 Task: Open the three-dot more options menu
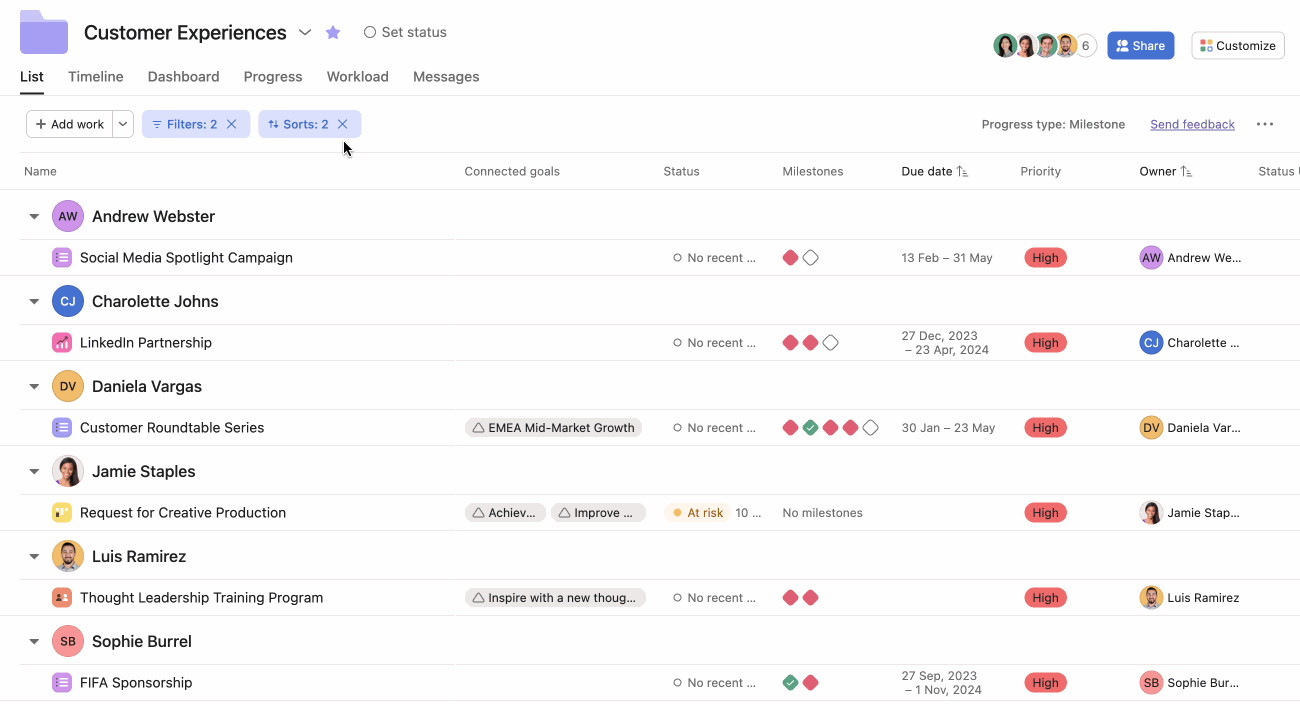tap(1264, 125)
